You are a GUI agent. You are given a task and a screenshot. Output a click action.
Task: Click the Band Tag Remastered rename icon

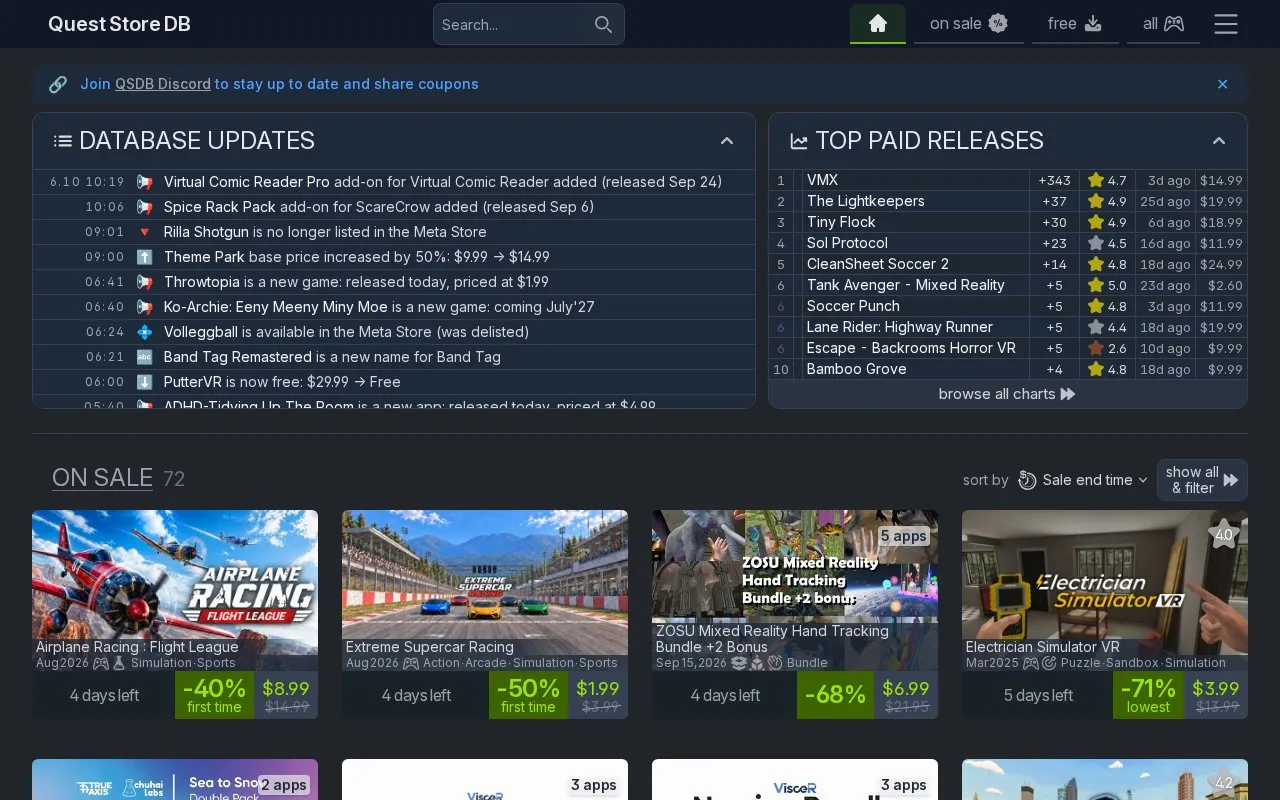(144, 357)
